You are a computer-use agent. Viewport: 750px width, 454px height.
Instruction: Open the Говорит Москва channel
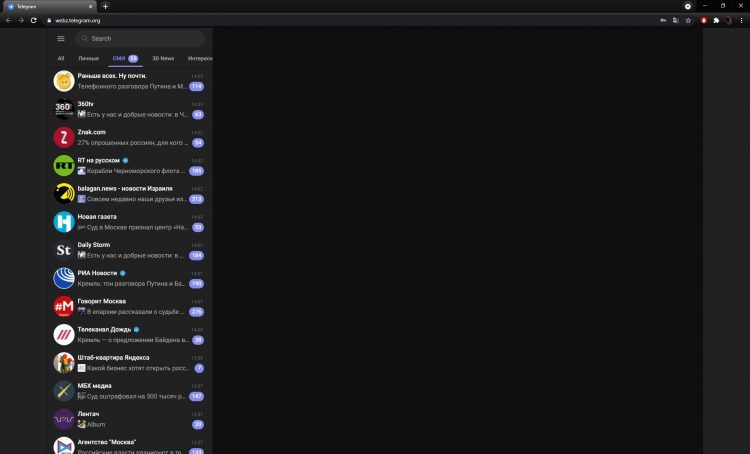tap(130, 307)
